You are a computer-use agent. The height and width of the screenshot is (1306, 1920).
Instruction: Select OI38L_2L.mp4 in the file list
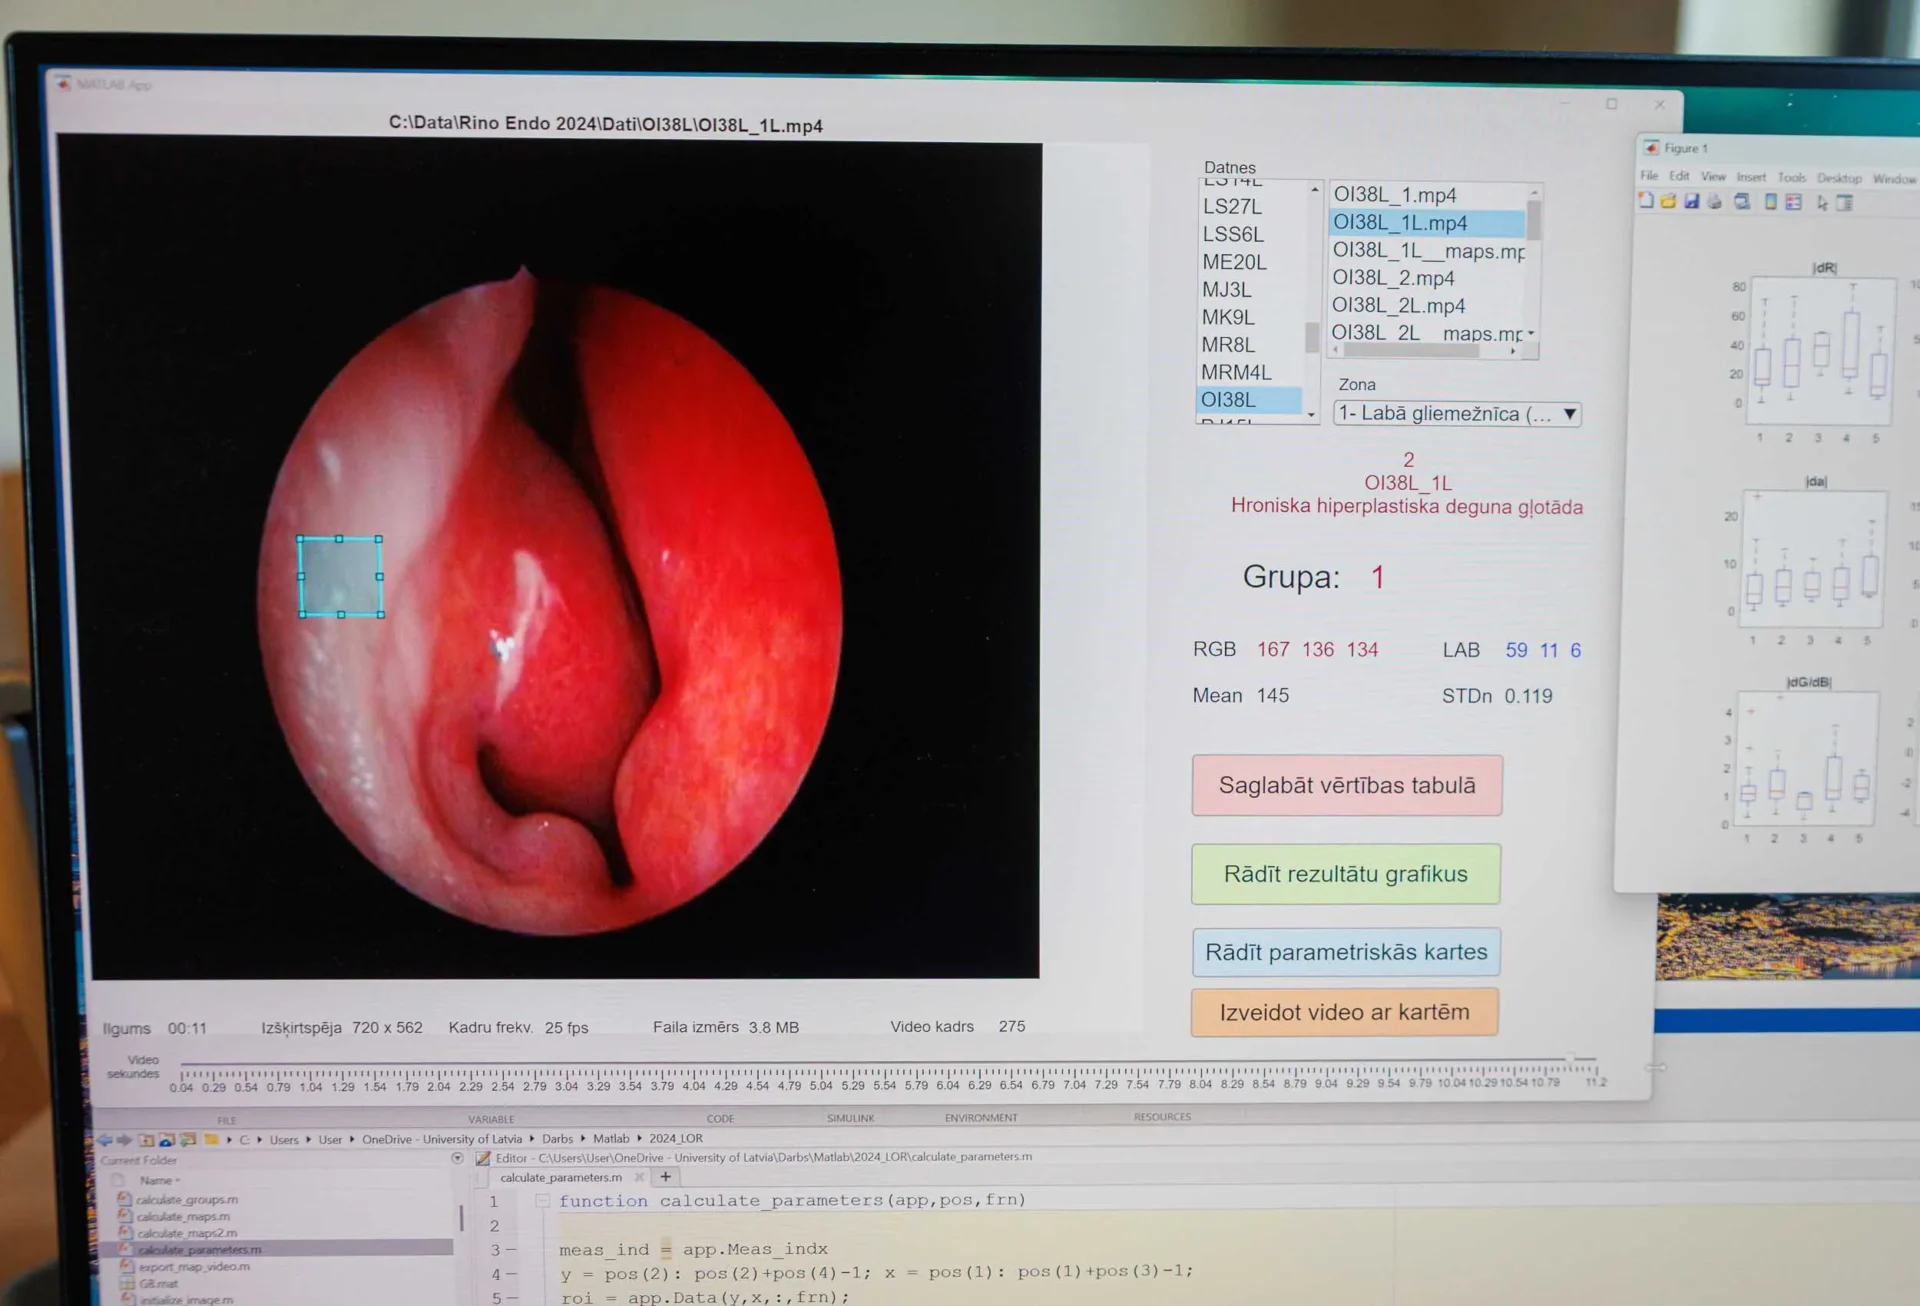pyautogui.click(x=1398, y=306)
